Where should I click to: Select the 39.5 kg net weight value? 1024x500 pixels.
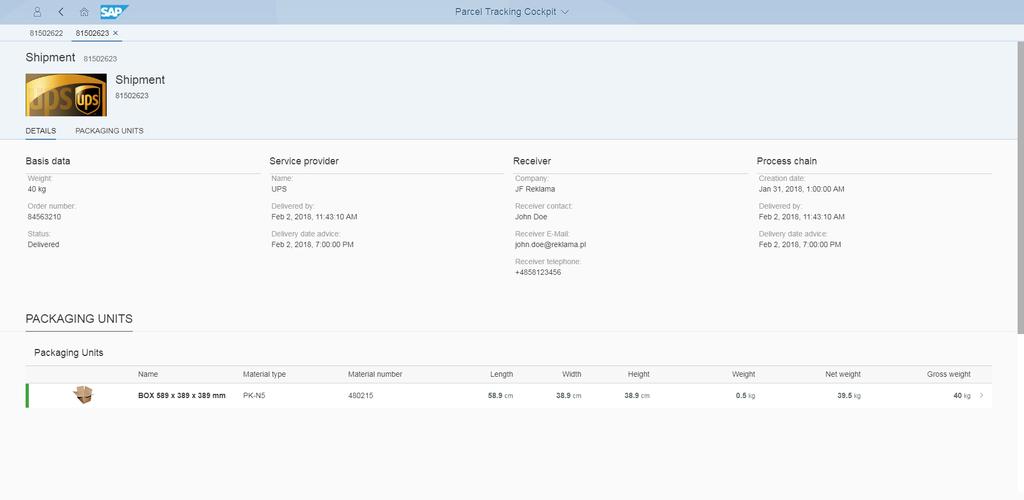849,396
